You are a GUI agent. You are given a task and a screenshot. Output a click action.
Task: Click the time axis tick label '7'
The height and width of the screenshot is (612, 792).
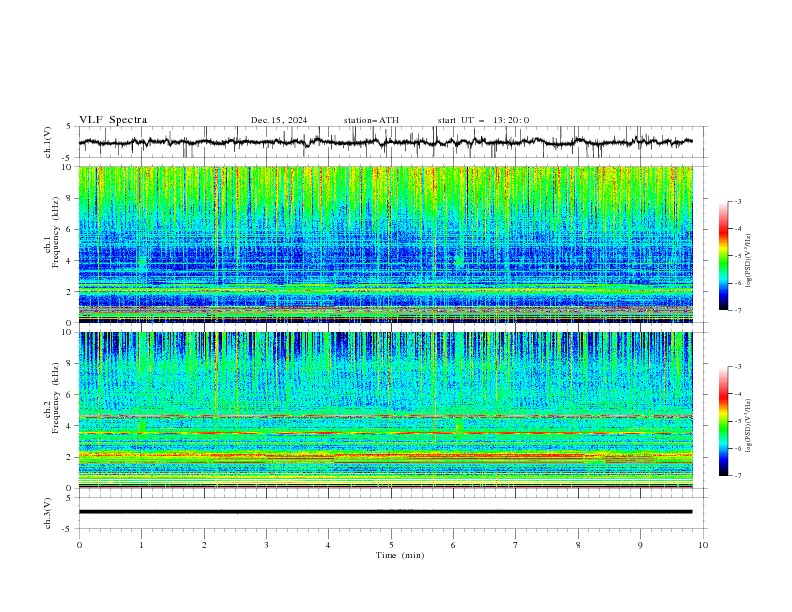[516, 545]
